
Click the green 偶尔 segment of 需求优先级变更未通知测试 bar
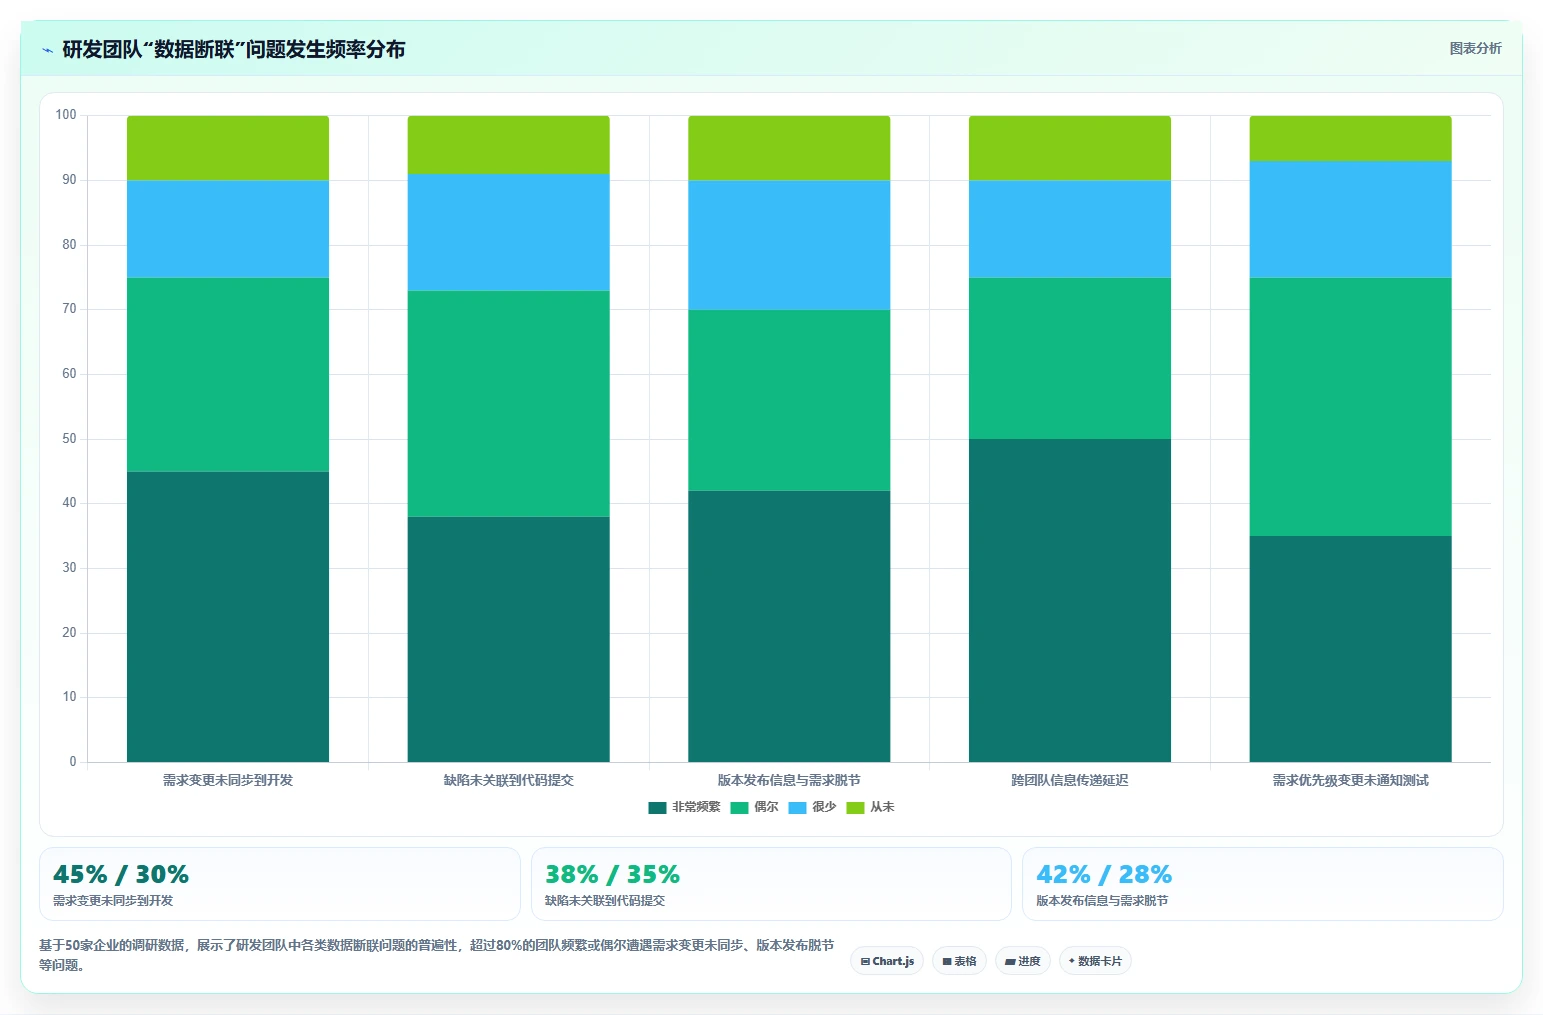(x=1350, y=407)
